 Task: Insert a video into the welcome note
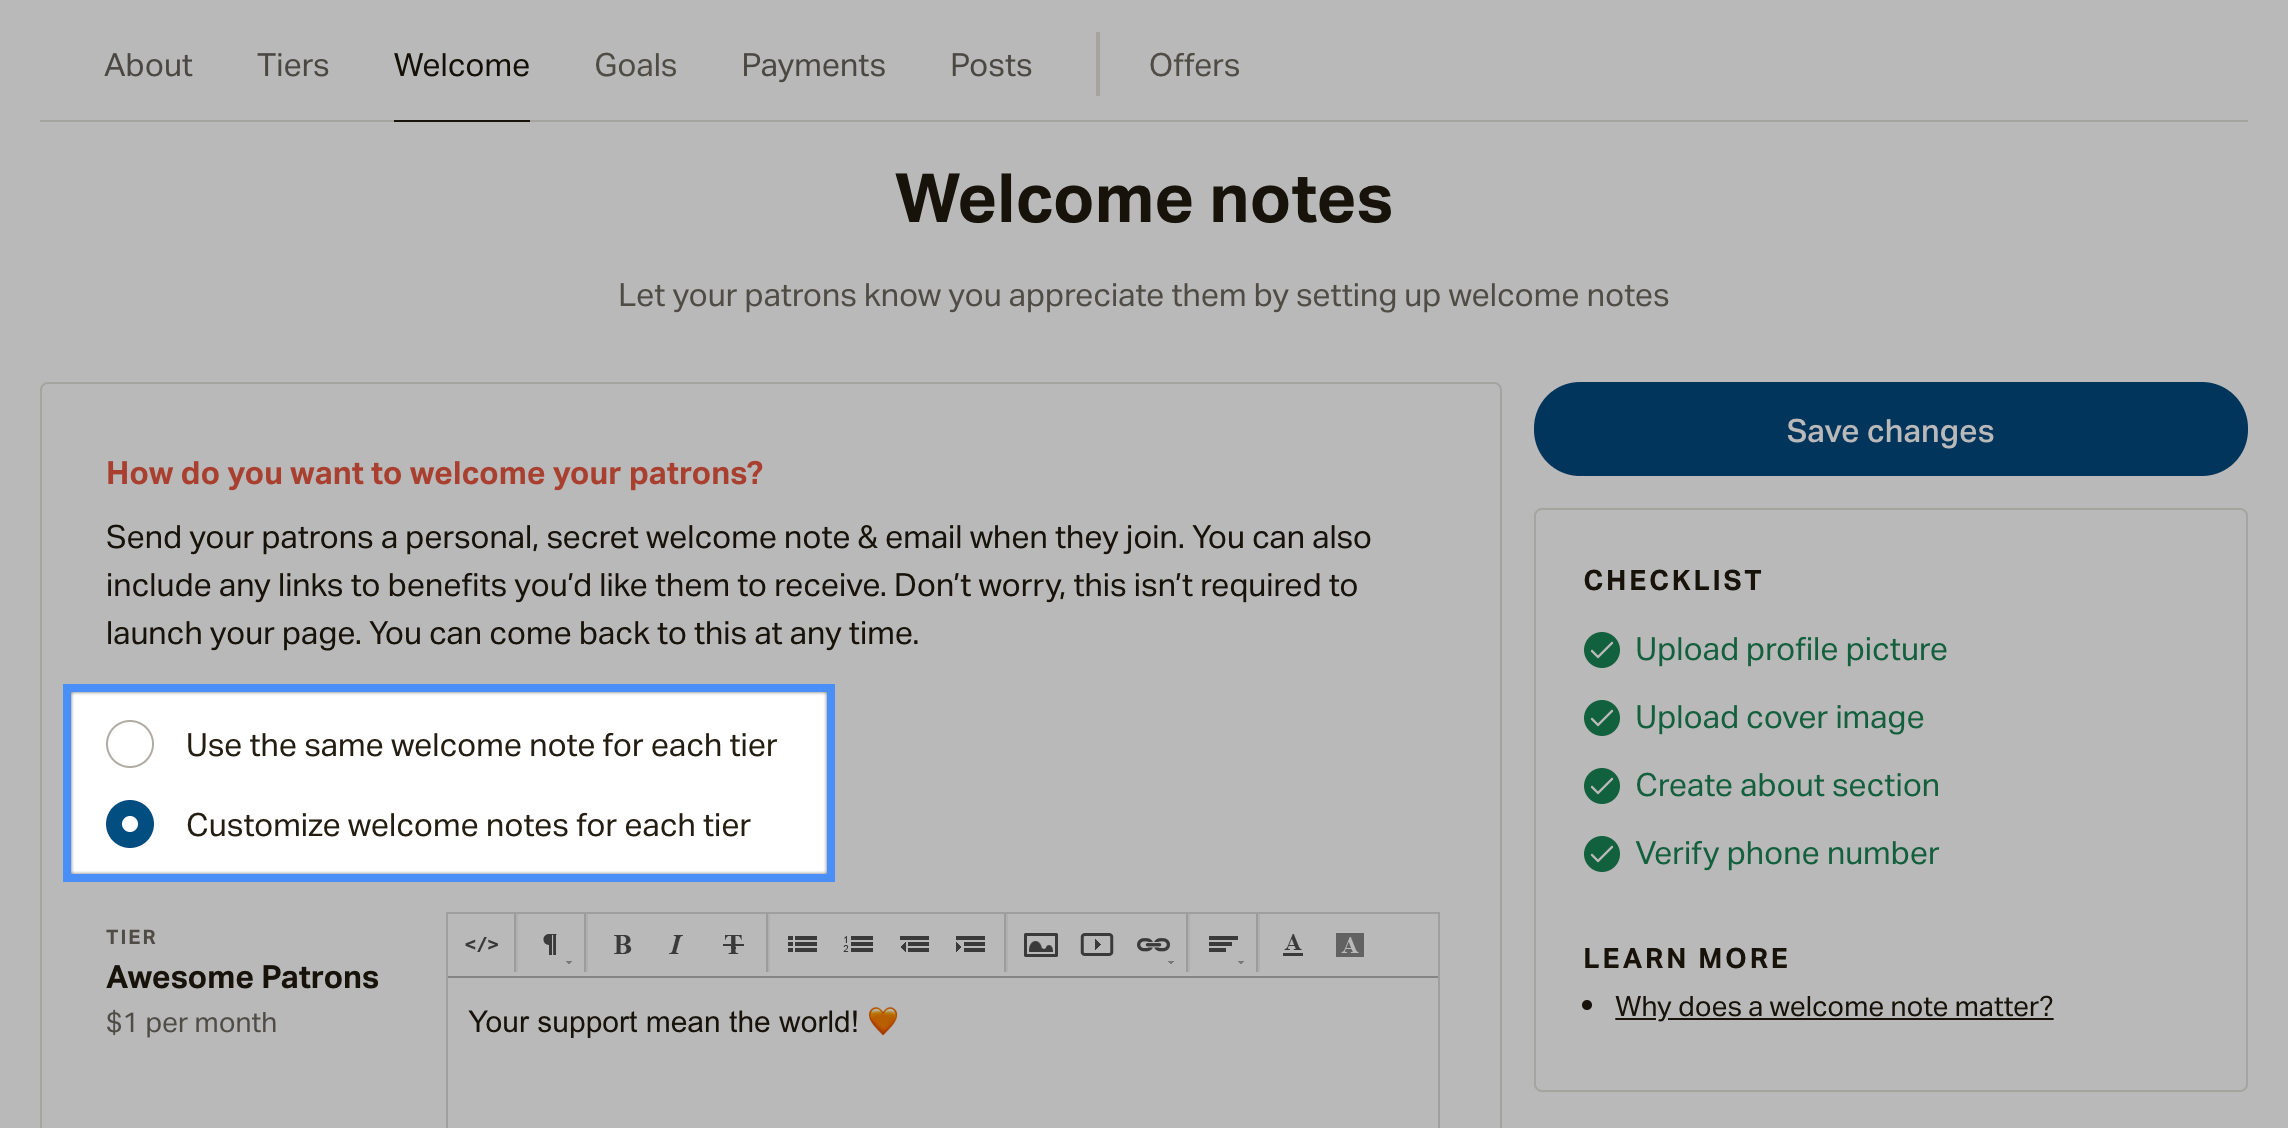pyautogui.click(x=1096, y=944)
